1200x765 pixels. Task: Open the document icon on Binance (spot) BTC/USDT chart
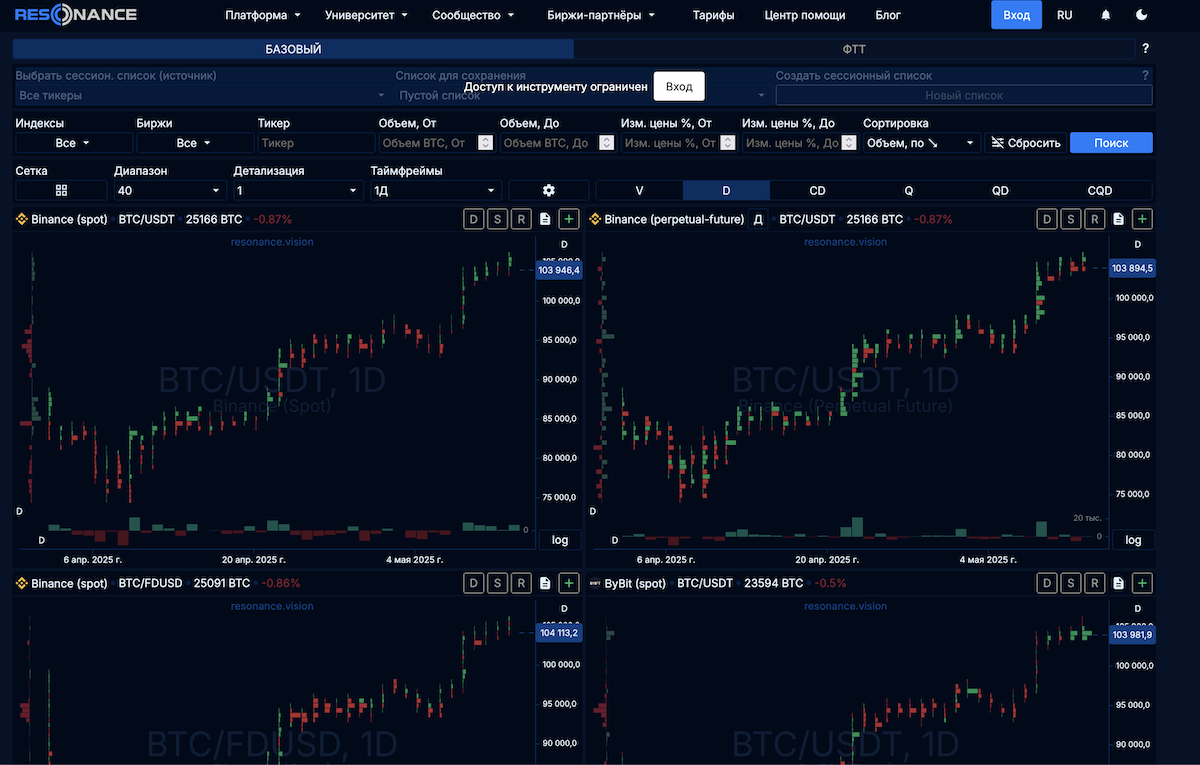click(x=545, y=219)
